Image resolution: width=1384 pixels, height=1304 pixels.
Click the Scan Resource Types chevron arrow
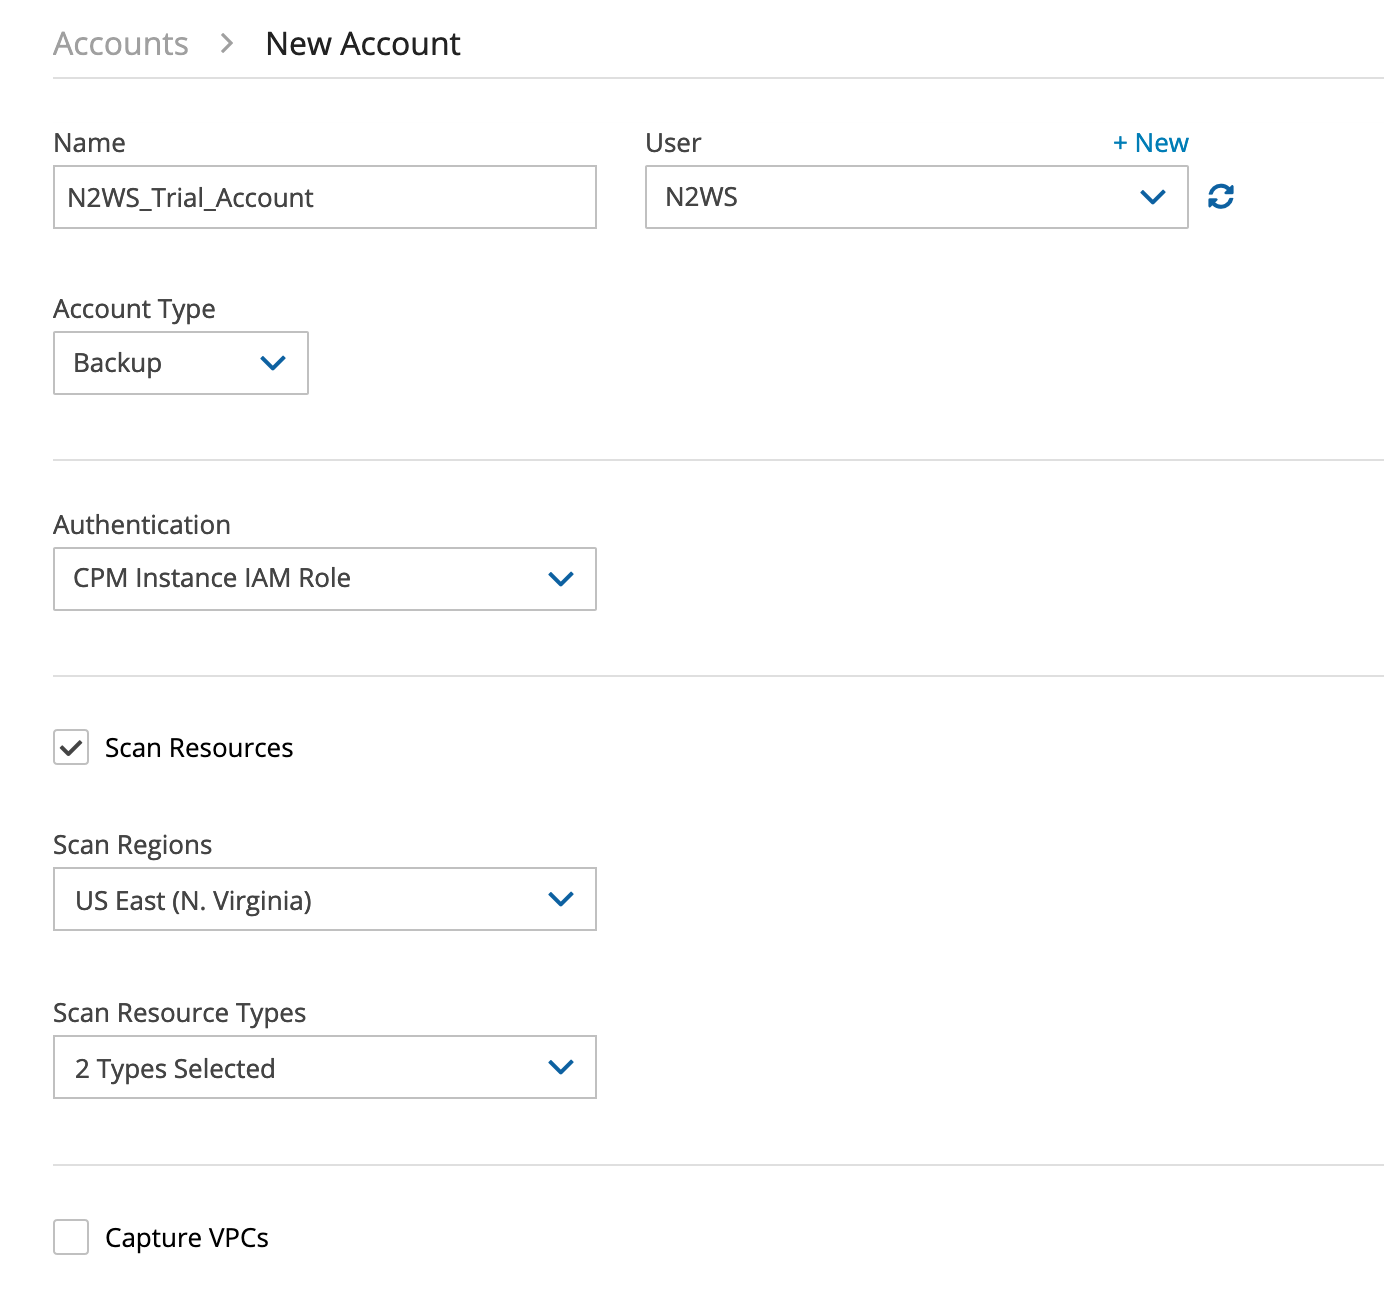pos(561,1068)
